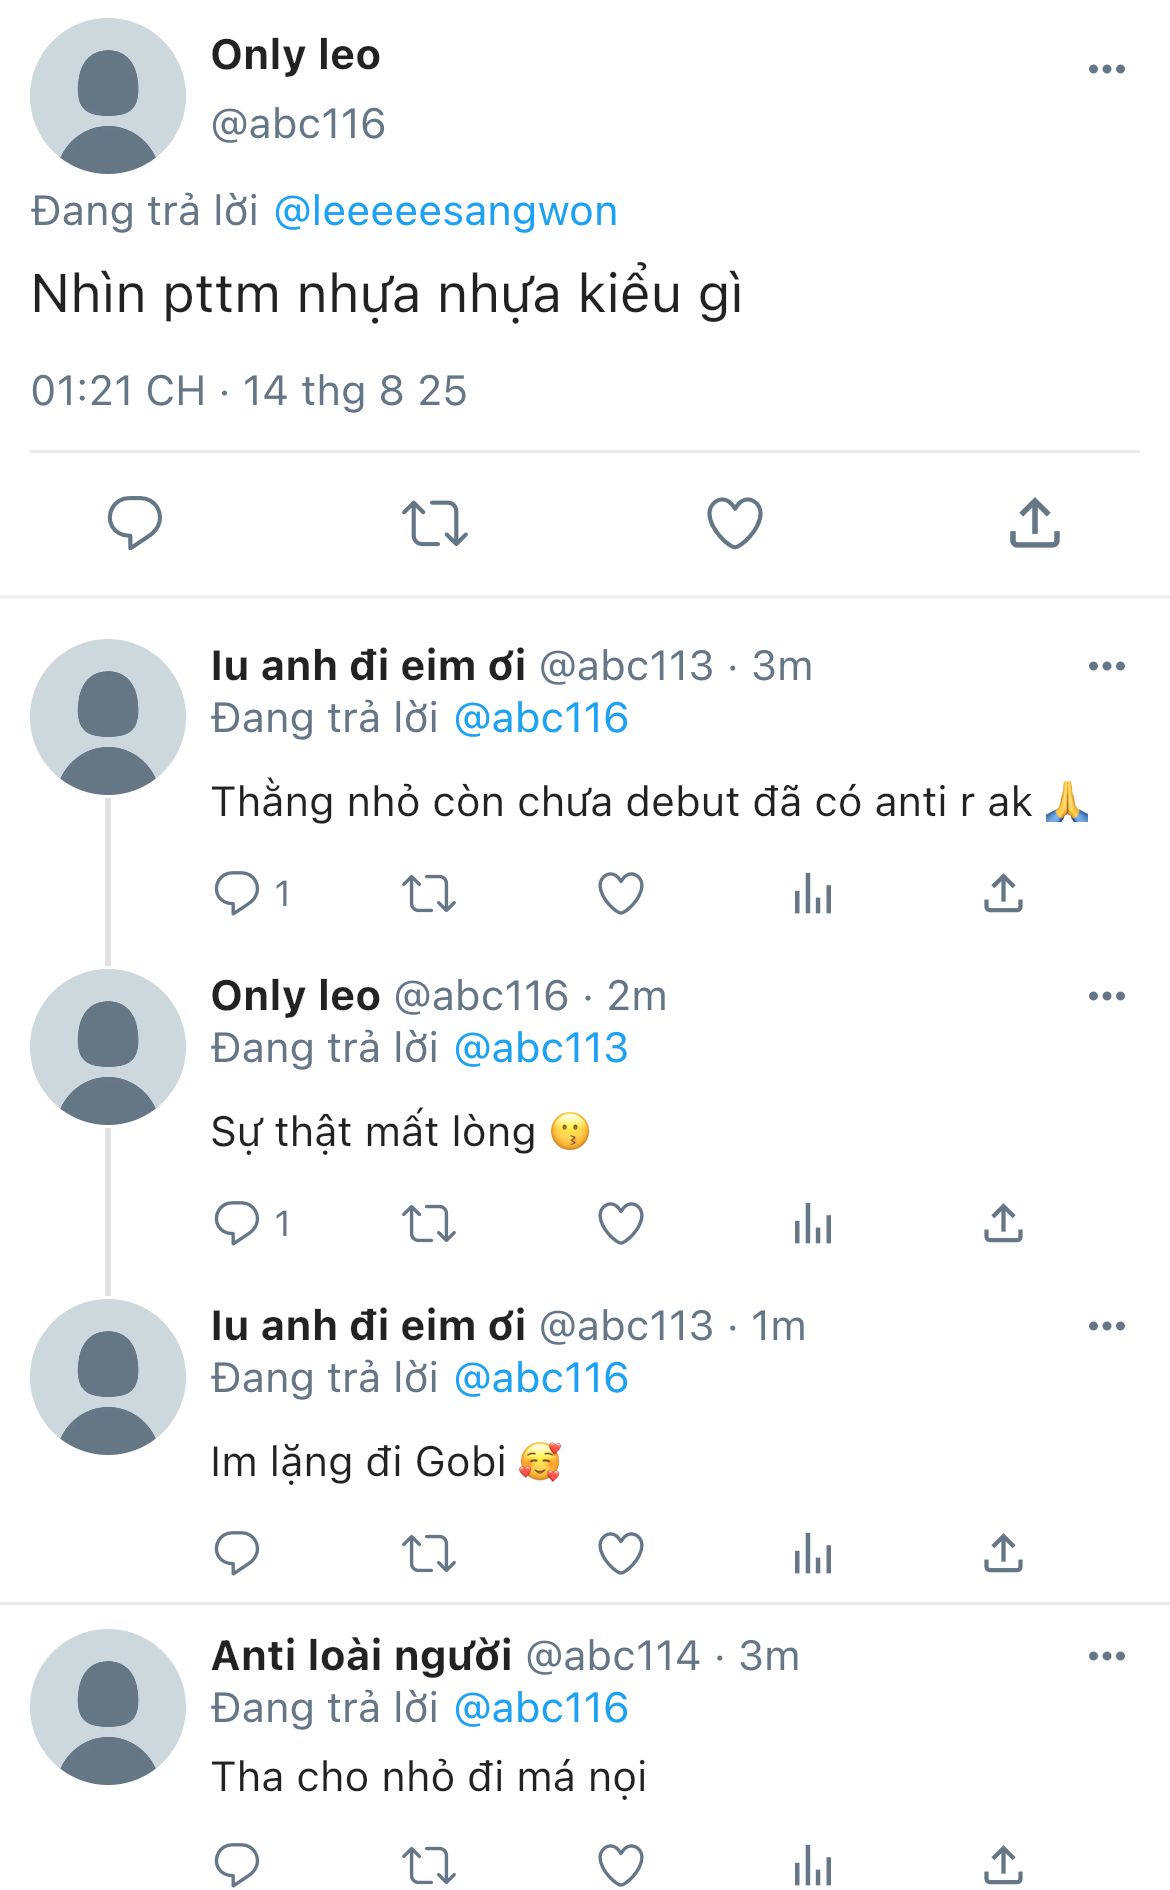Like the main tweet by @abc116
Image resolution: width=1170 pixels, height=1890 pixels.
click(x=734, y=522)
